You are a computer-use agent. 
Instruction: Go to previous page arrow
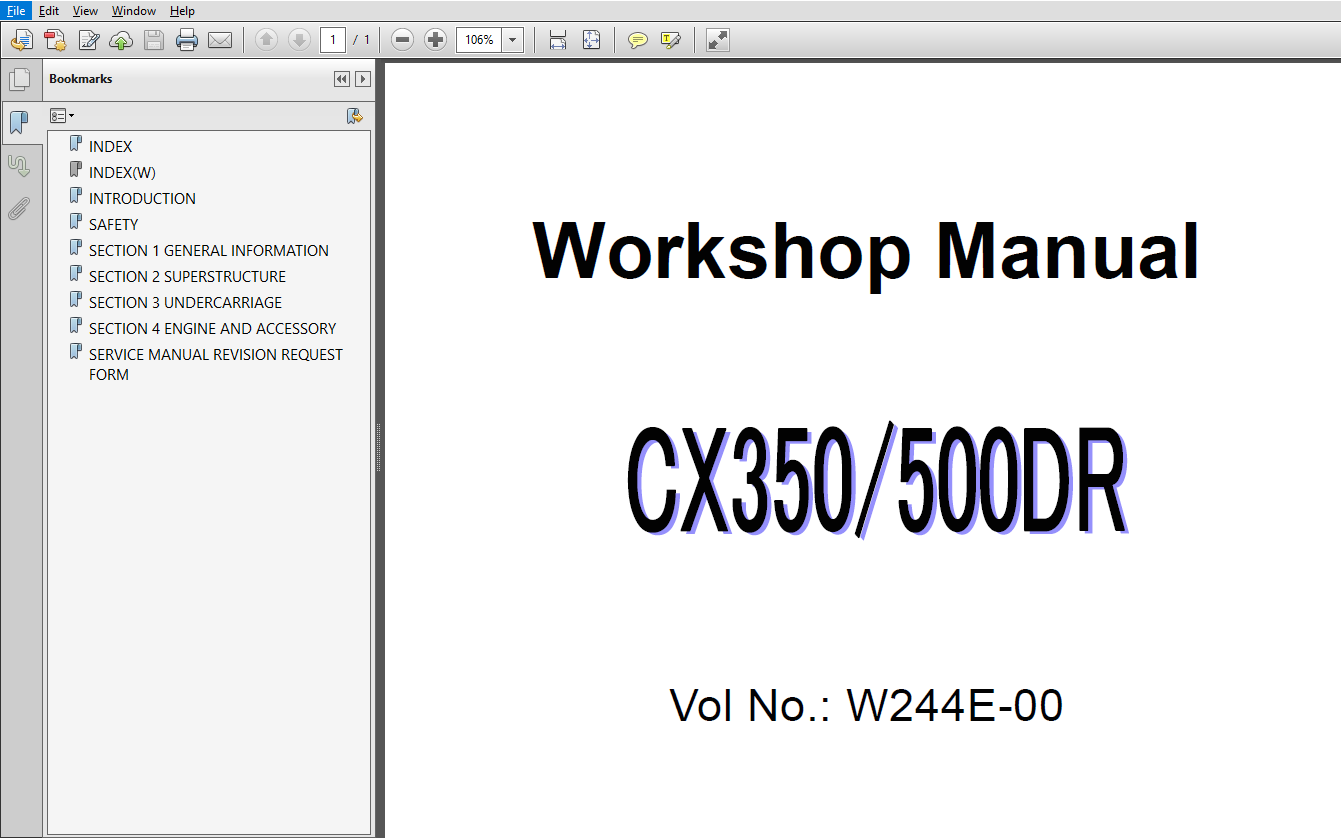(x=266, y=40)
